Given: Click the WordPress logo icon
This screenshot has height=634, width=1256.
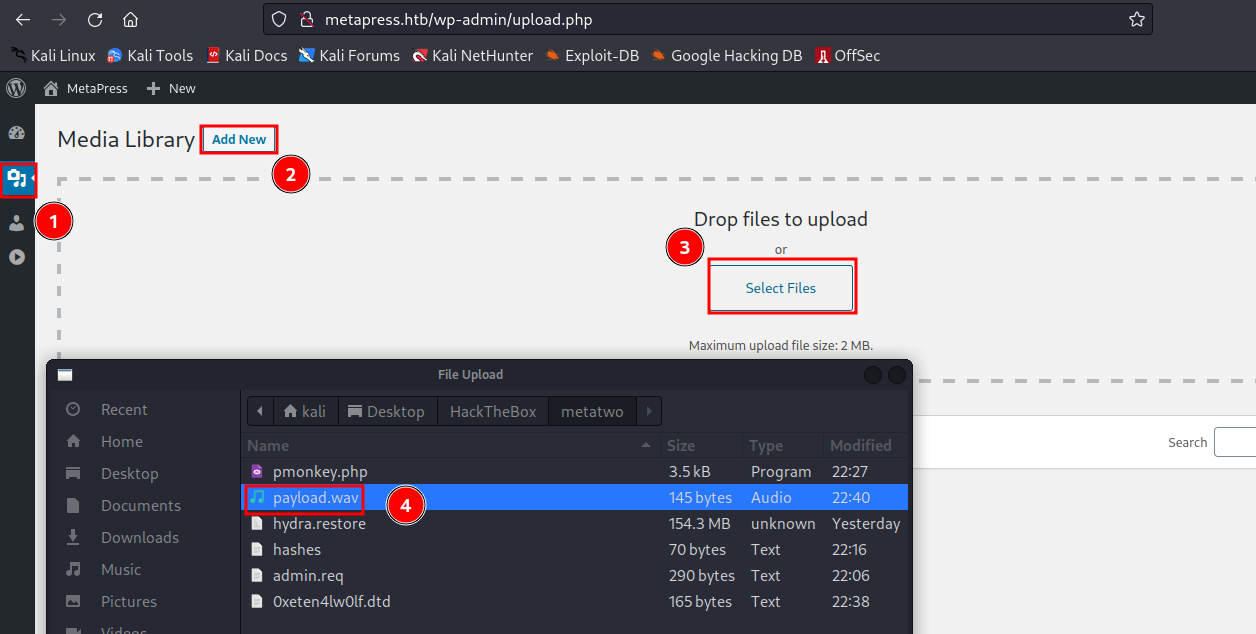Looking at the screenshot, I should coord(16,88).
